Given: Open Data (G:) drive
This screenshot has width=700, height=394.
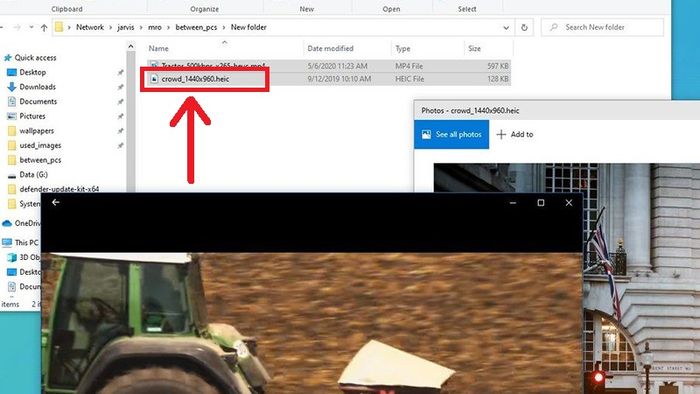Looking at the screenshot, I should 33,174.
